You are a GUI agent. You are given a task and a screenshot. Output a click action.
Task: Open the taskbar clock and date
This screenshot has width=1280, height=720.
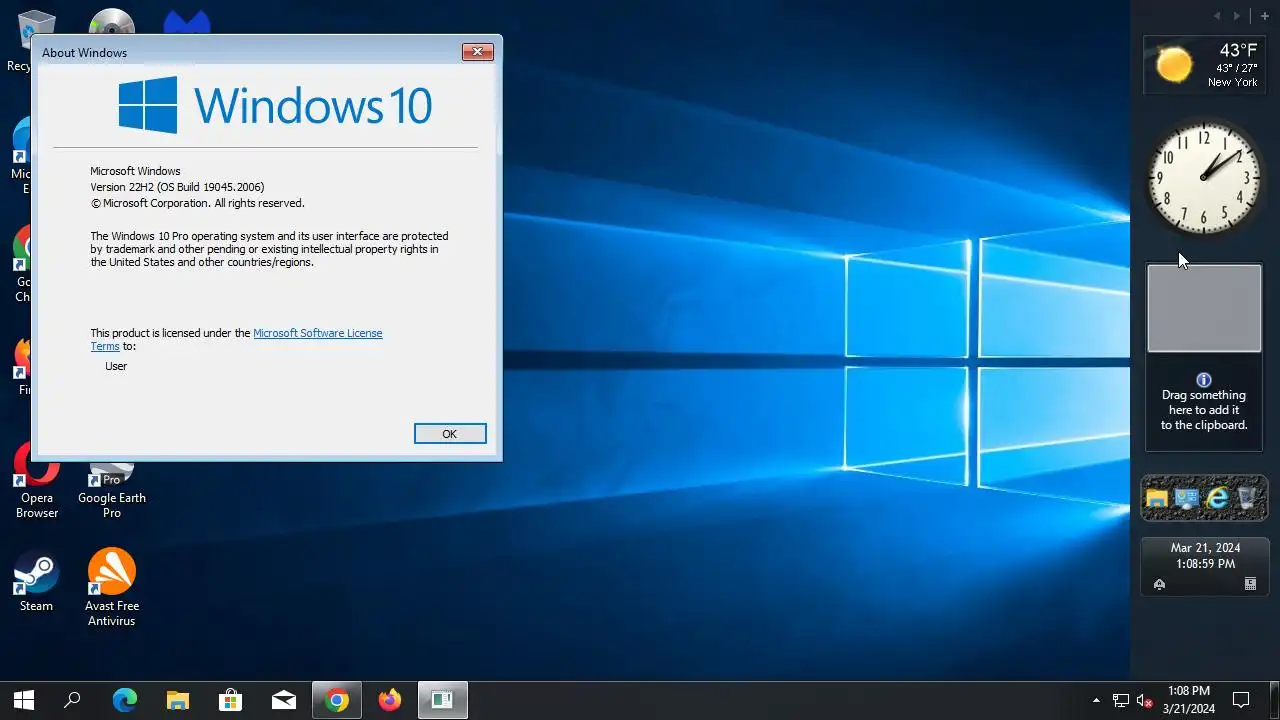pyautogui.click(x=1189, y=700)
